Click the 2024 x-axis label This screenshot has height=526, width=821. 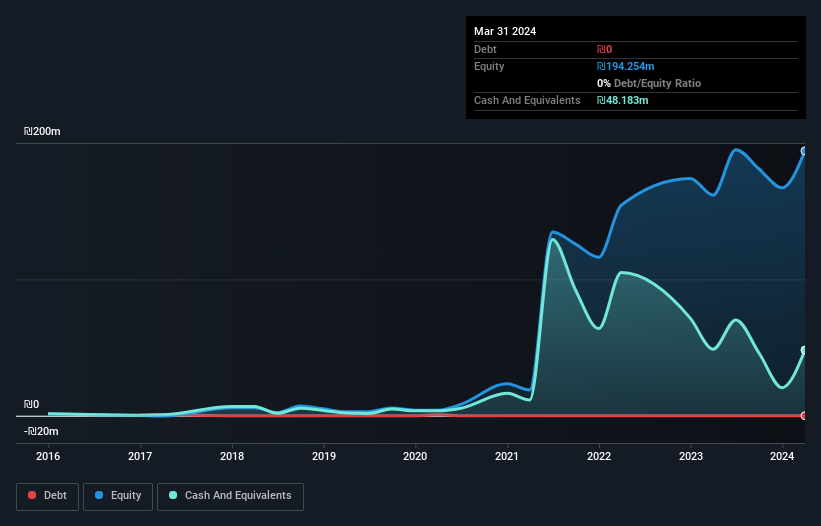coord(782,456)
